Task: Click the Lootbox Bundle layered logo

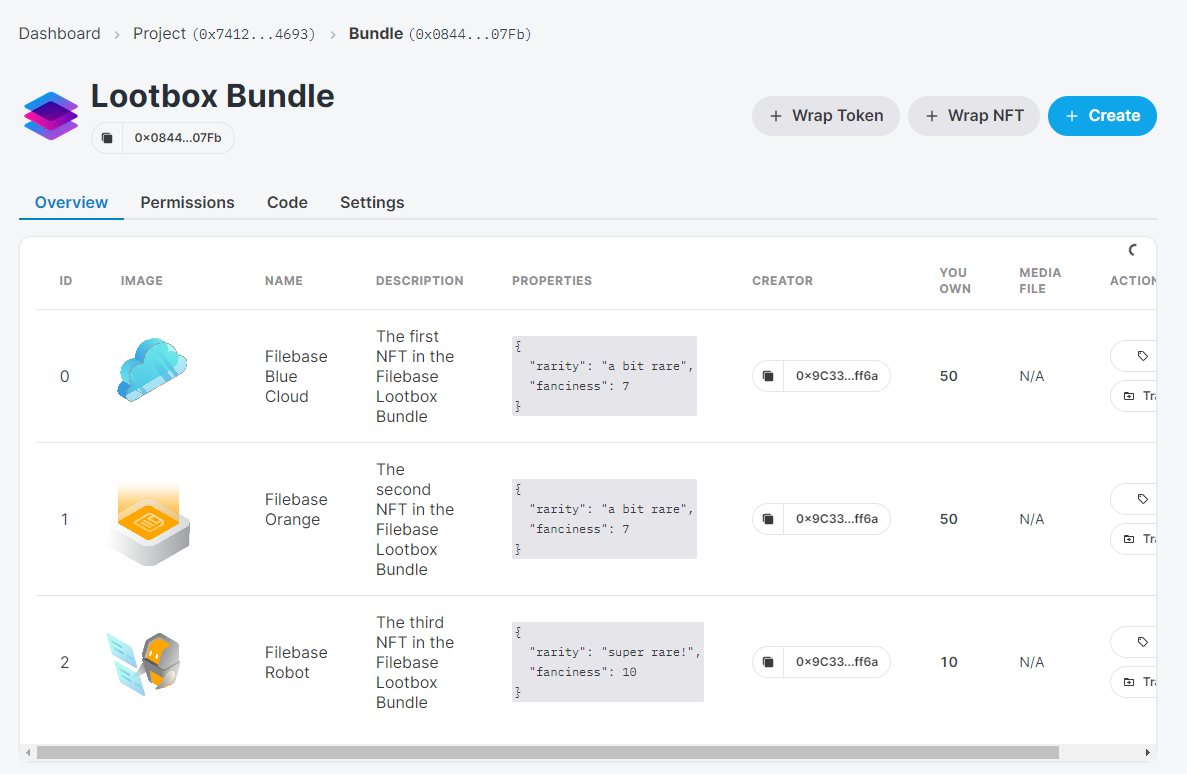Action: (51, 116)
